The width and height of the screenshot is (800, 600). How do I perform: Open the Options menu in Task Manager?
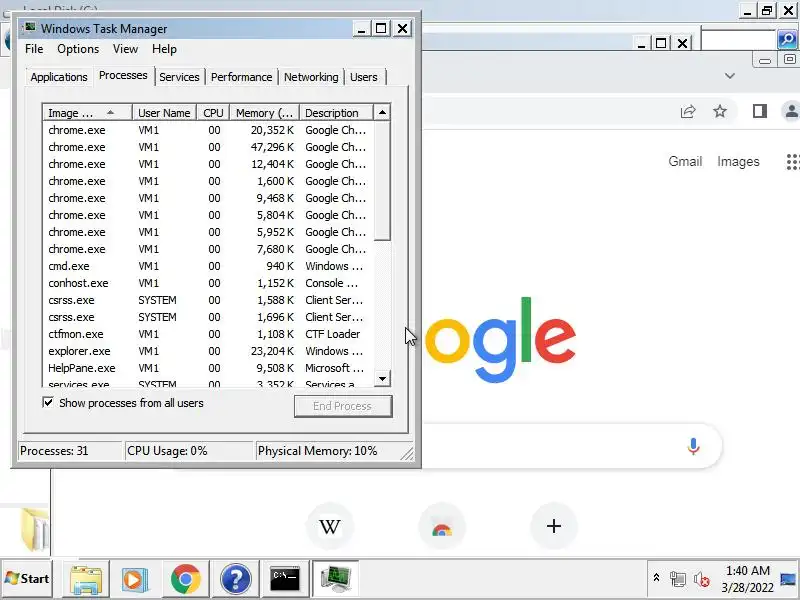(78, 49)
